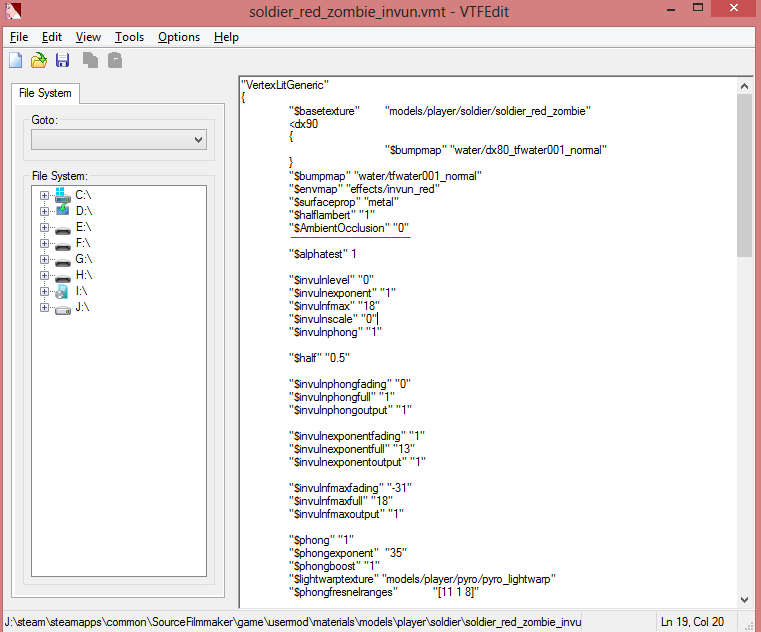Click the D:\ drive label

[x=83, y=211]
